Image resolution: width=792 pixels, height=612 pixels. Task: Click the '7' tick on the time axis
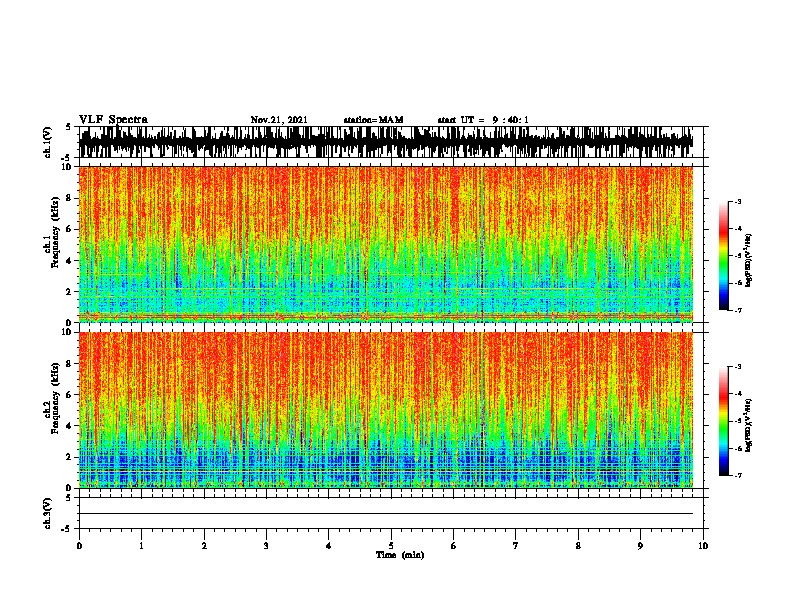pos(516,546)
